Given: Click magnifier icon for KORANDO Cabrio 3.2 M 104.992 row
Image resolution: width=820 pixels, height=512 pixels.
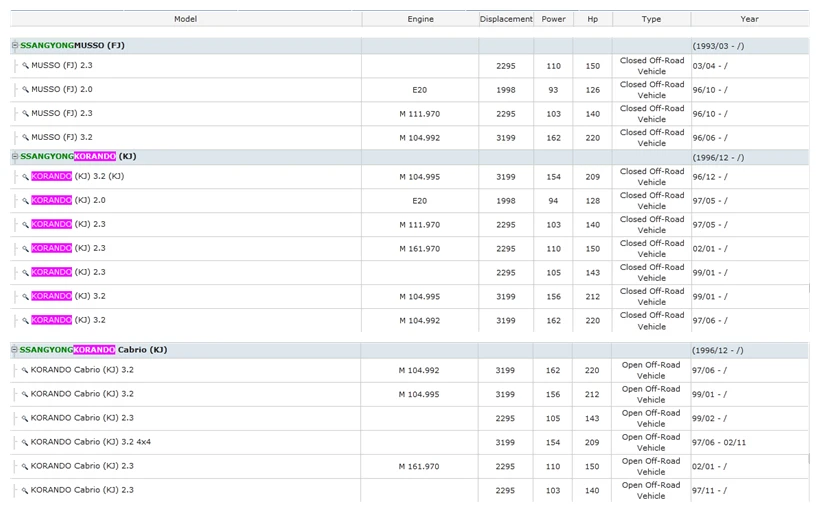Looking at the screenshot, I should tap(25, 370).
